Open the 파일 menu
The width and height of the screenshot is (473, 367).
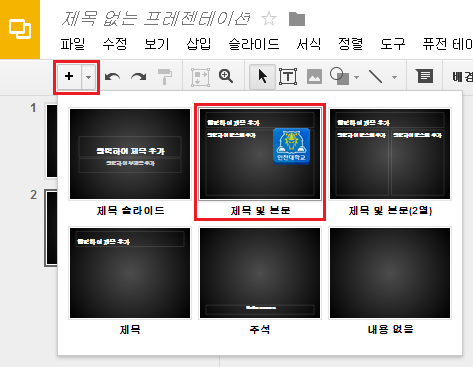click(x=73, y=44)
